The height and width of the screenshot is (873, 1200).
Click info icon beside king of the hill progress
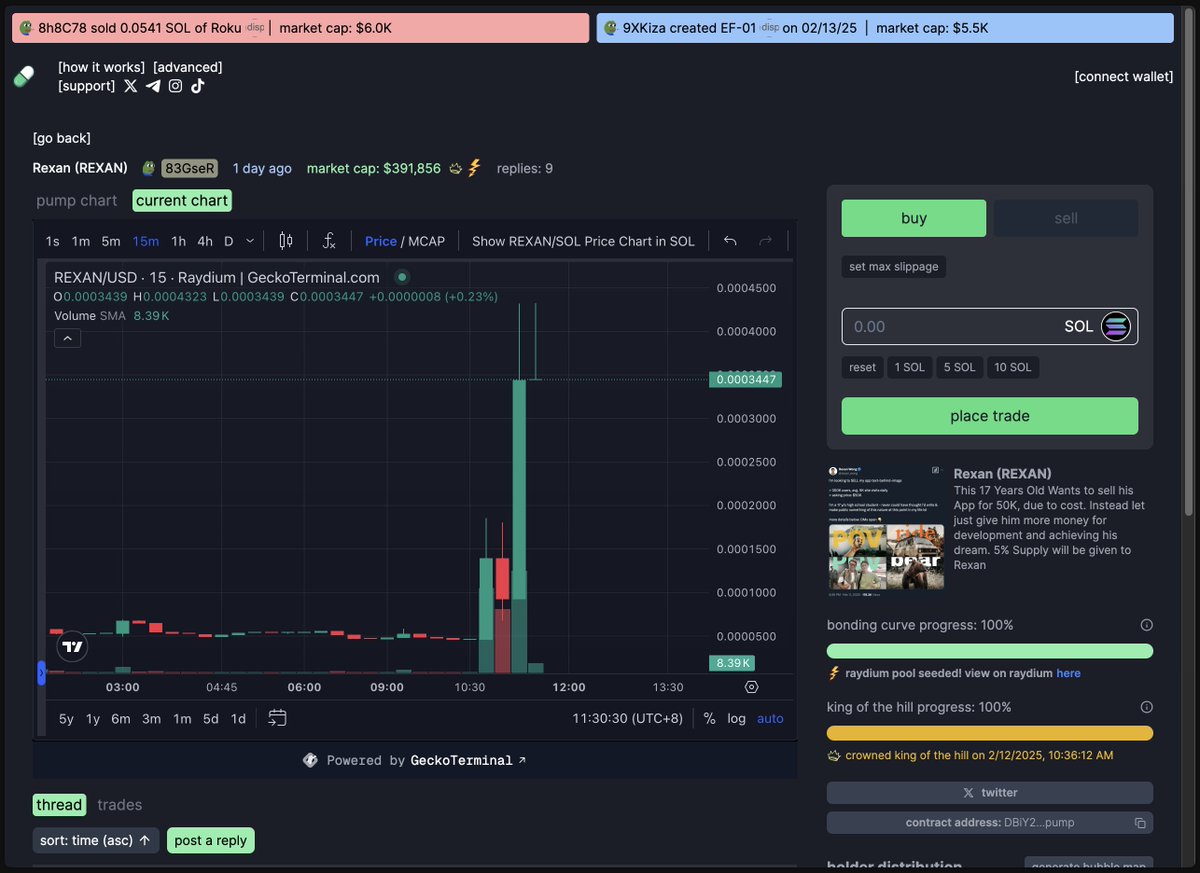(1147, 707)
